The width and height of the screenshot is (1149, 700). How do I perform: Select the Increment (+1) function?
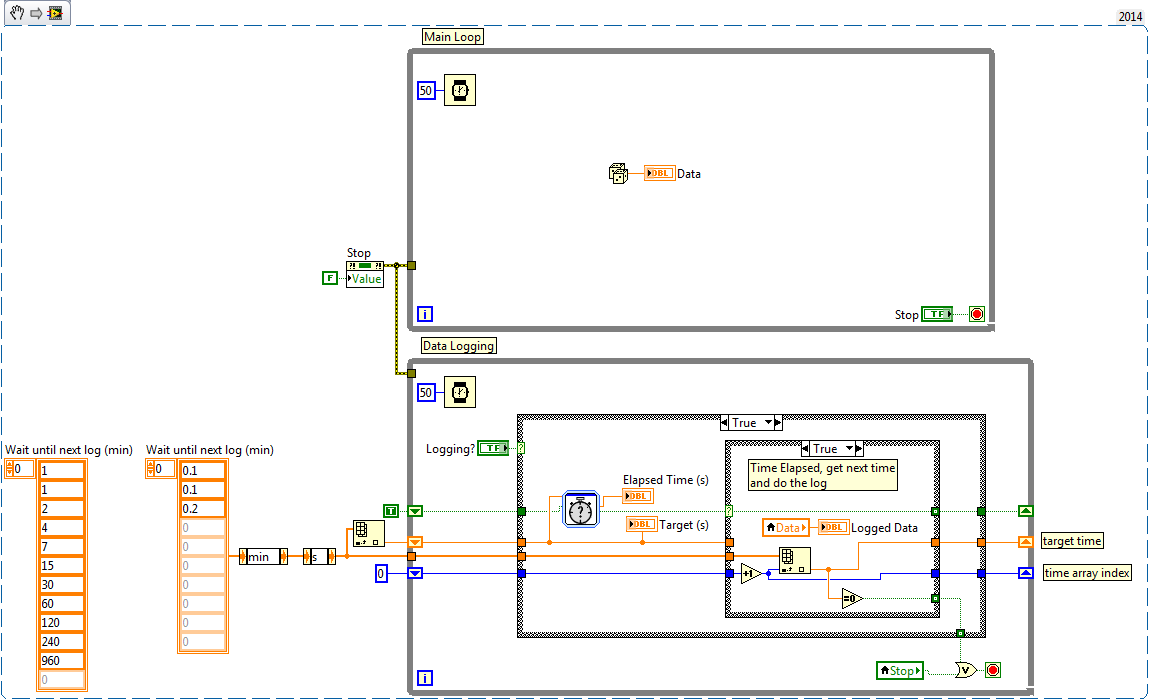pos(750,573)
